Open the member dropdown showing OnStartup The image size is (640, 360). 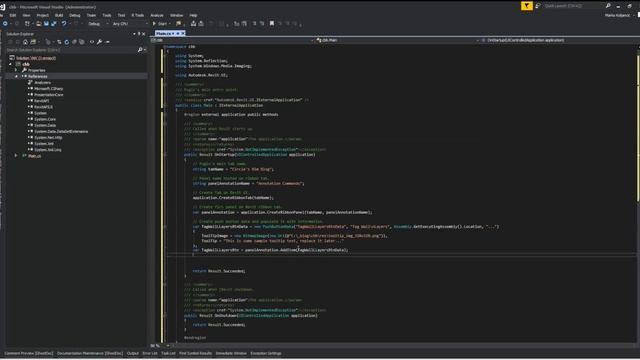[x=558, y=40]
